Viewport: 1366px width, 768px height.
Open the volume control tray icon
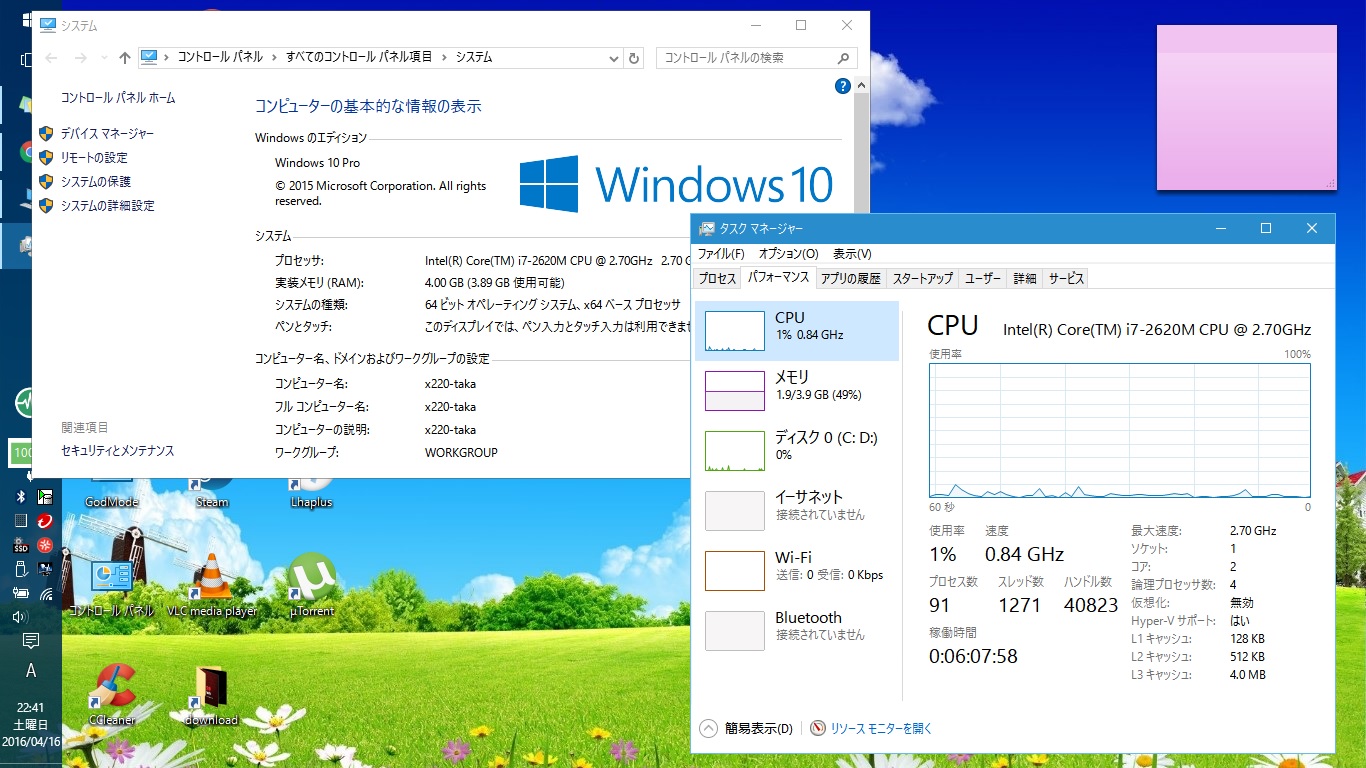pos(20,617)
